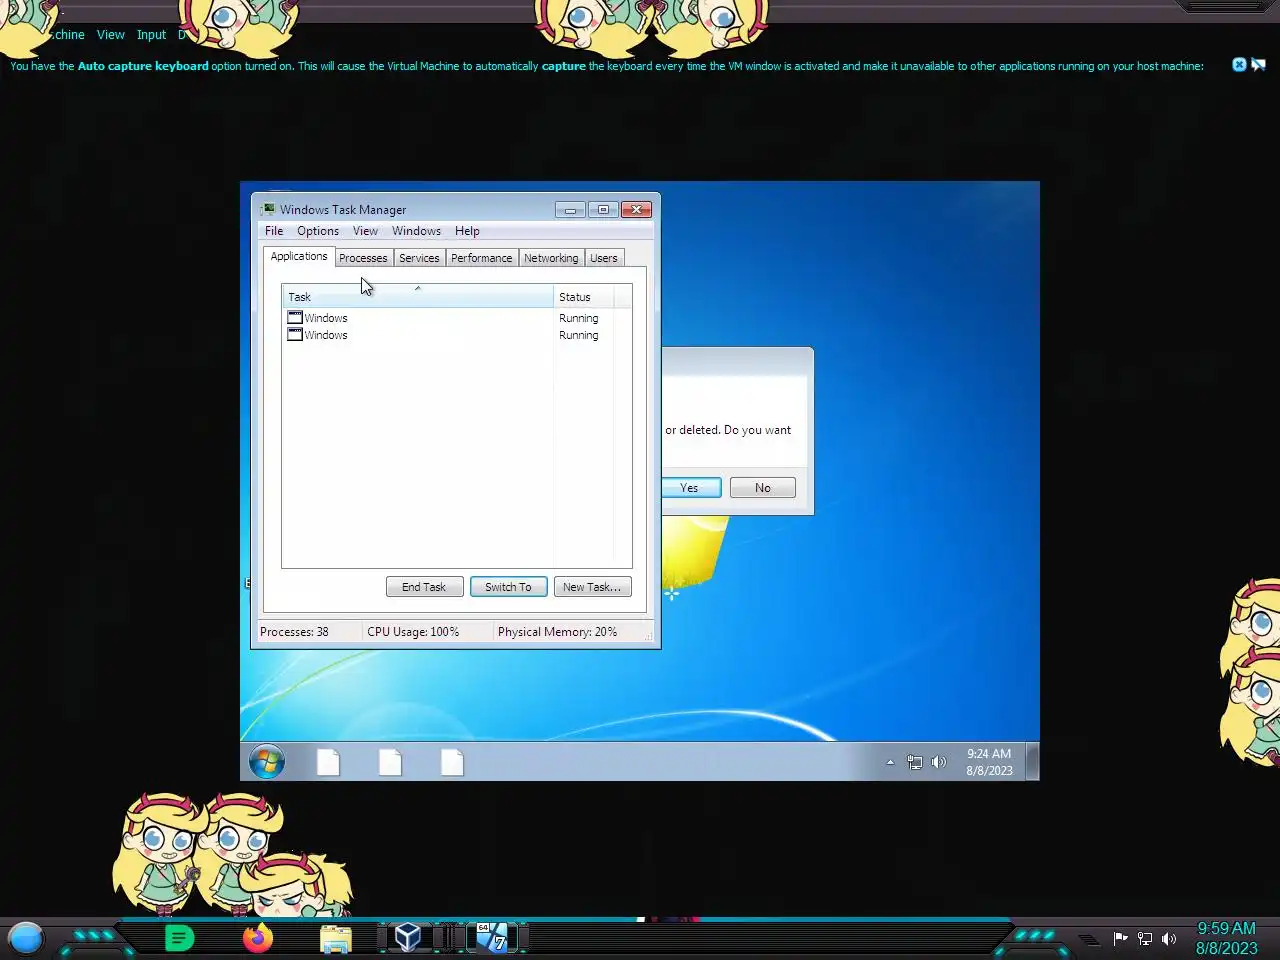Launch Firefox from the host taskbar
The height and width of the screenshot is (960, 1280).
[258, 938]
